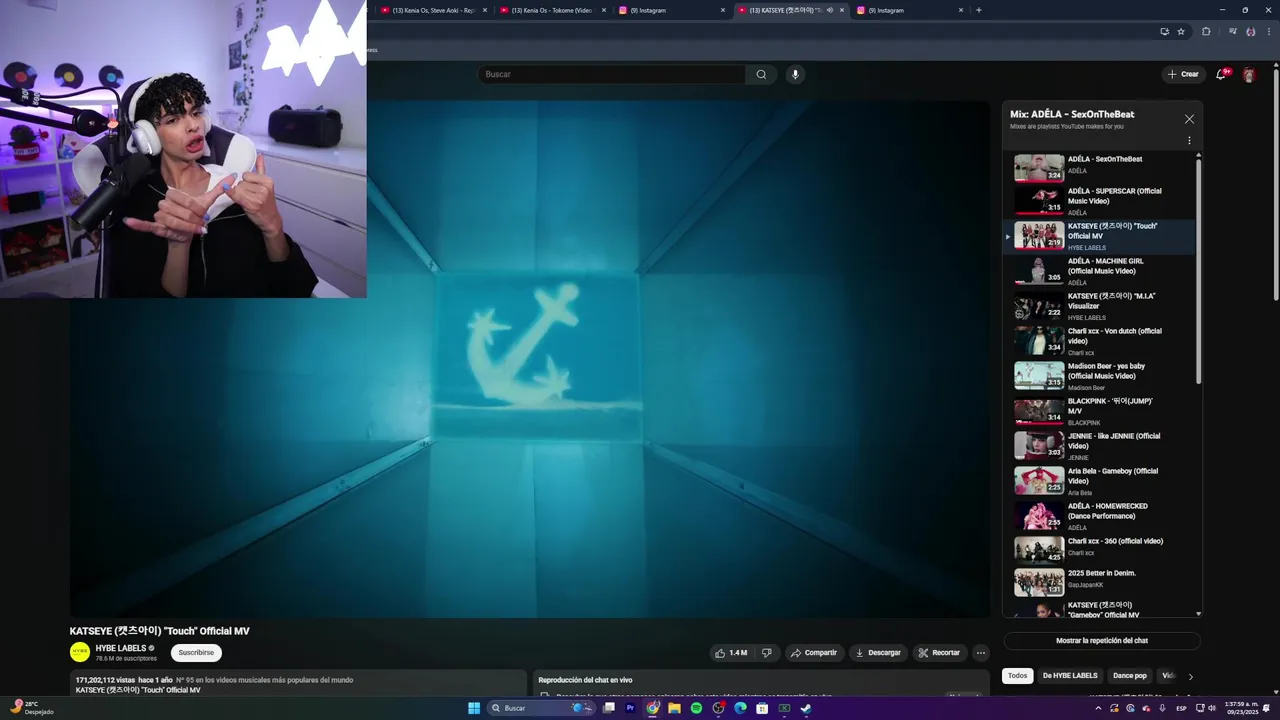Select the Dance pop filter chip

[1130, 676]
